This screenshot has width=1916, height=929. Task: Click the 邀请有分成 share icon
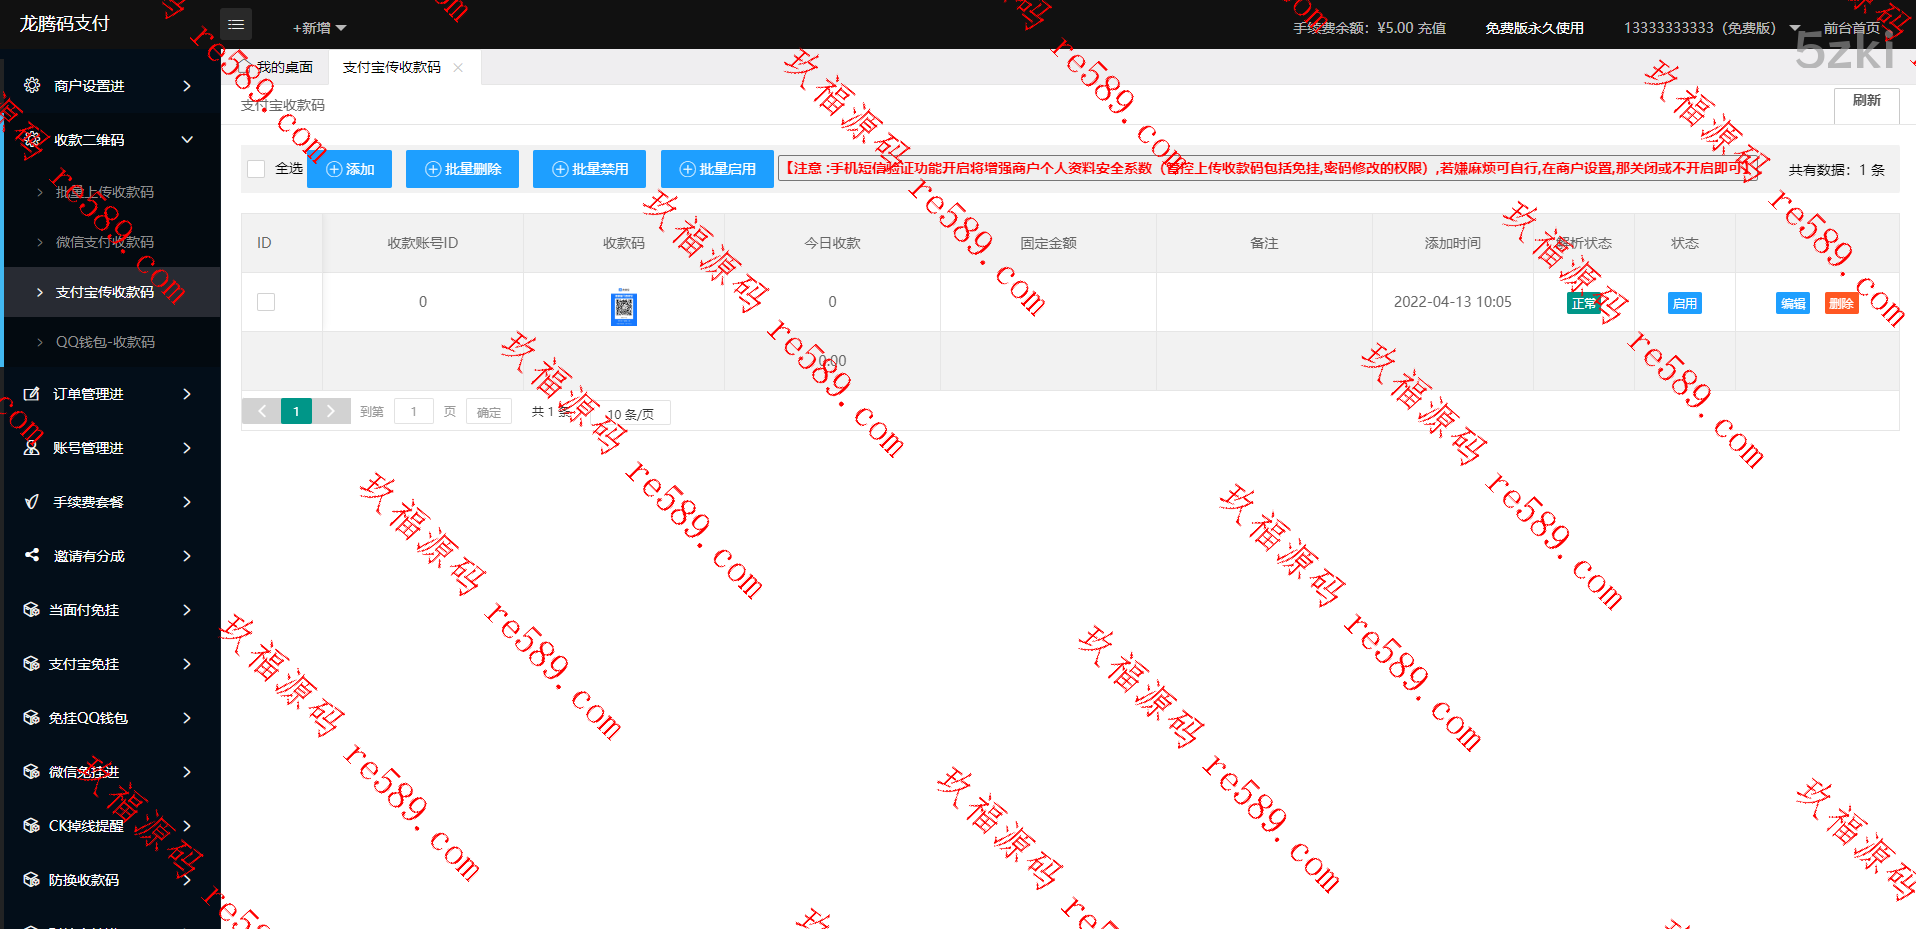32,555
